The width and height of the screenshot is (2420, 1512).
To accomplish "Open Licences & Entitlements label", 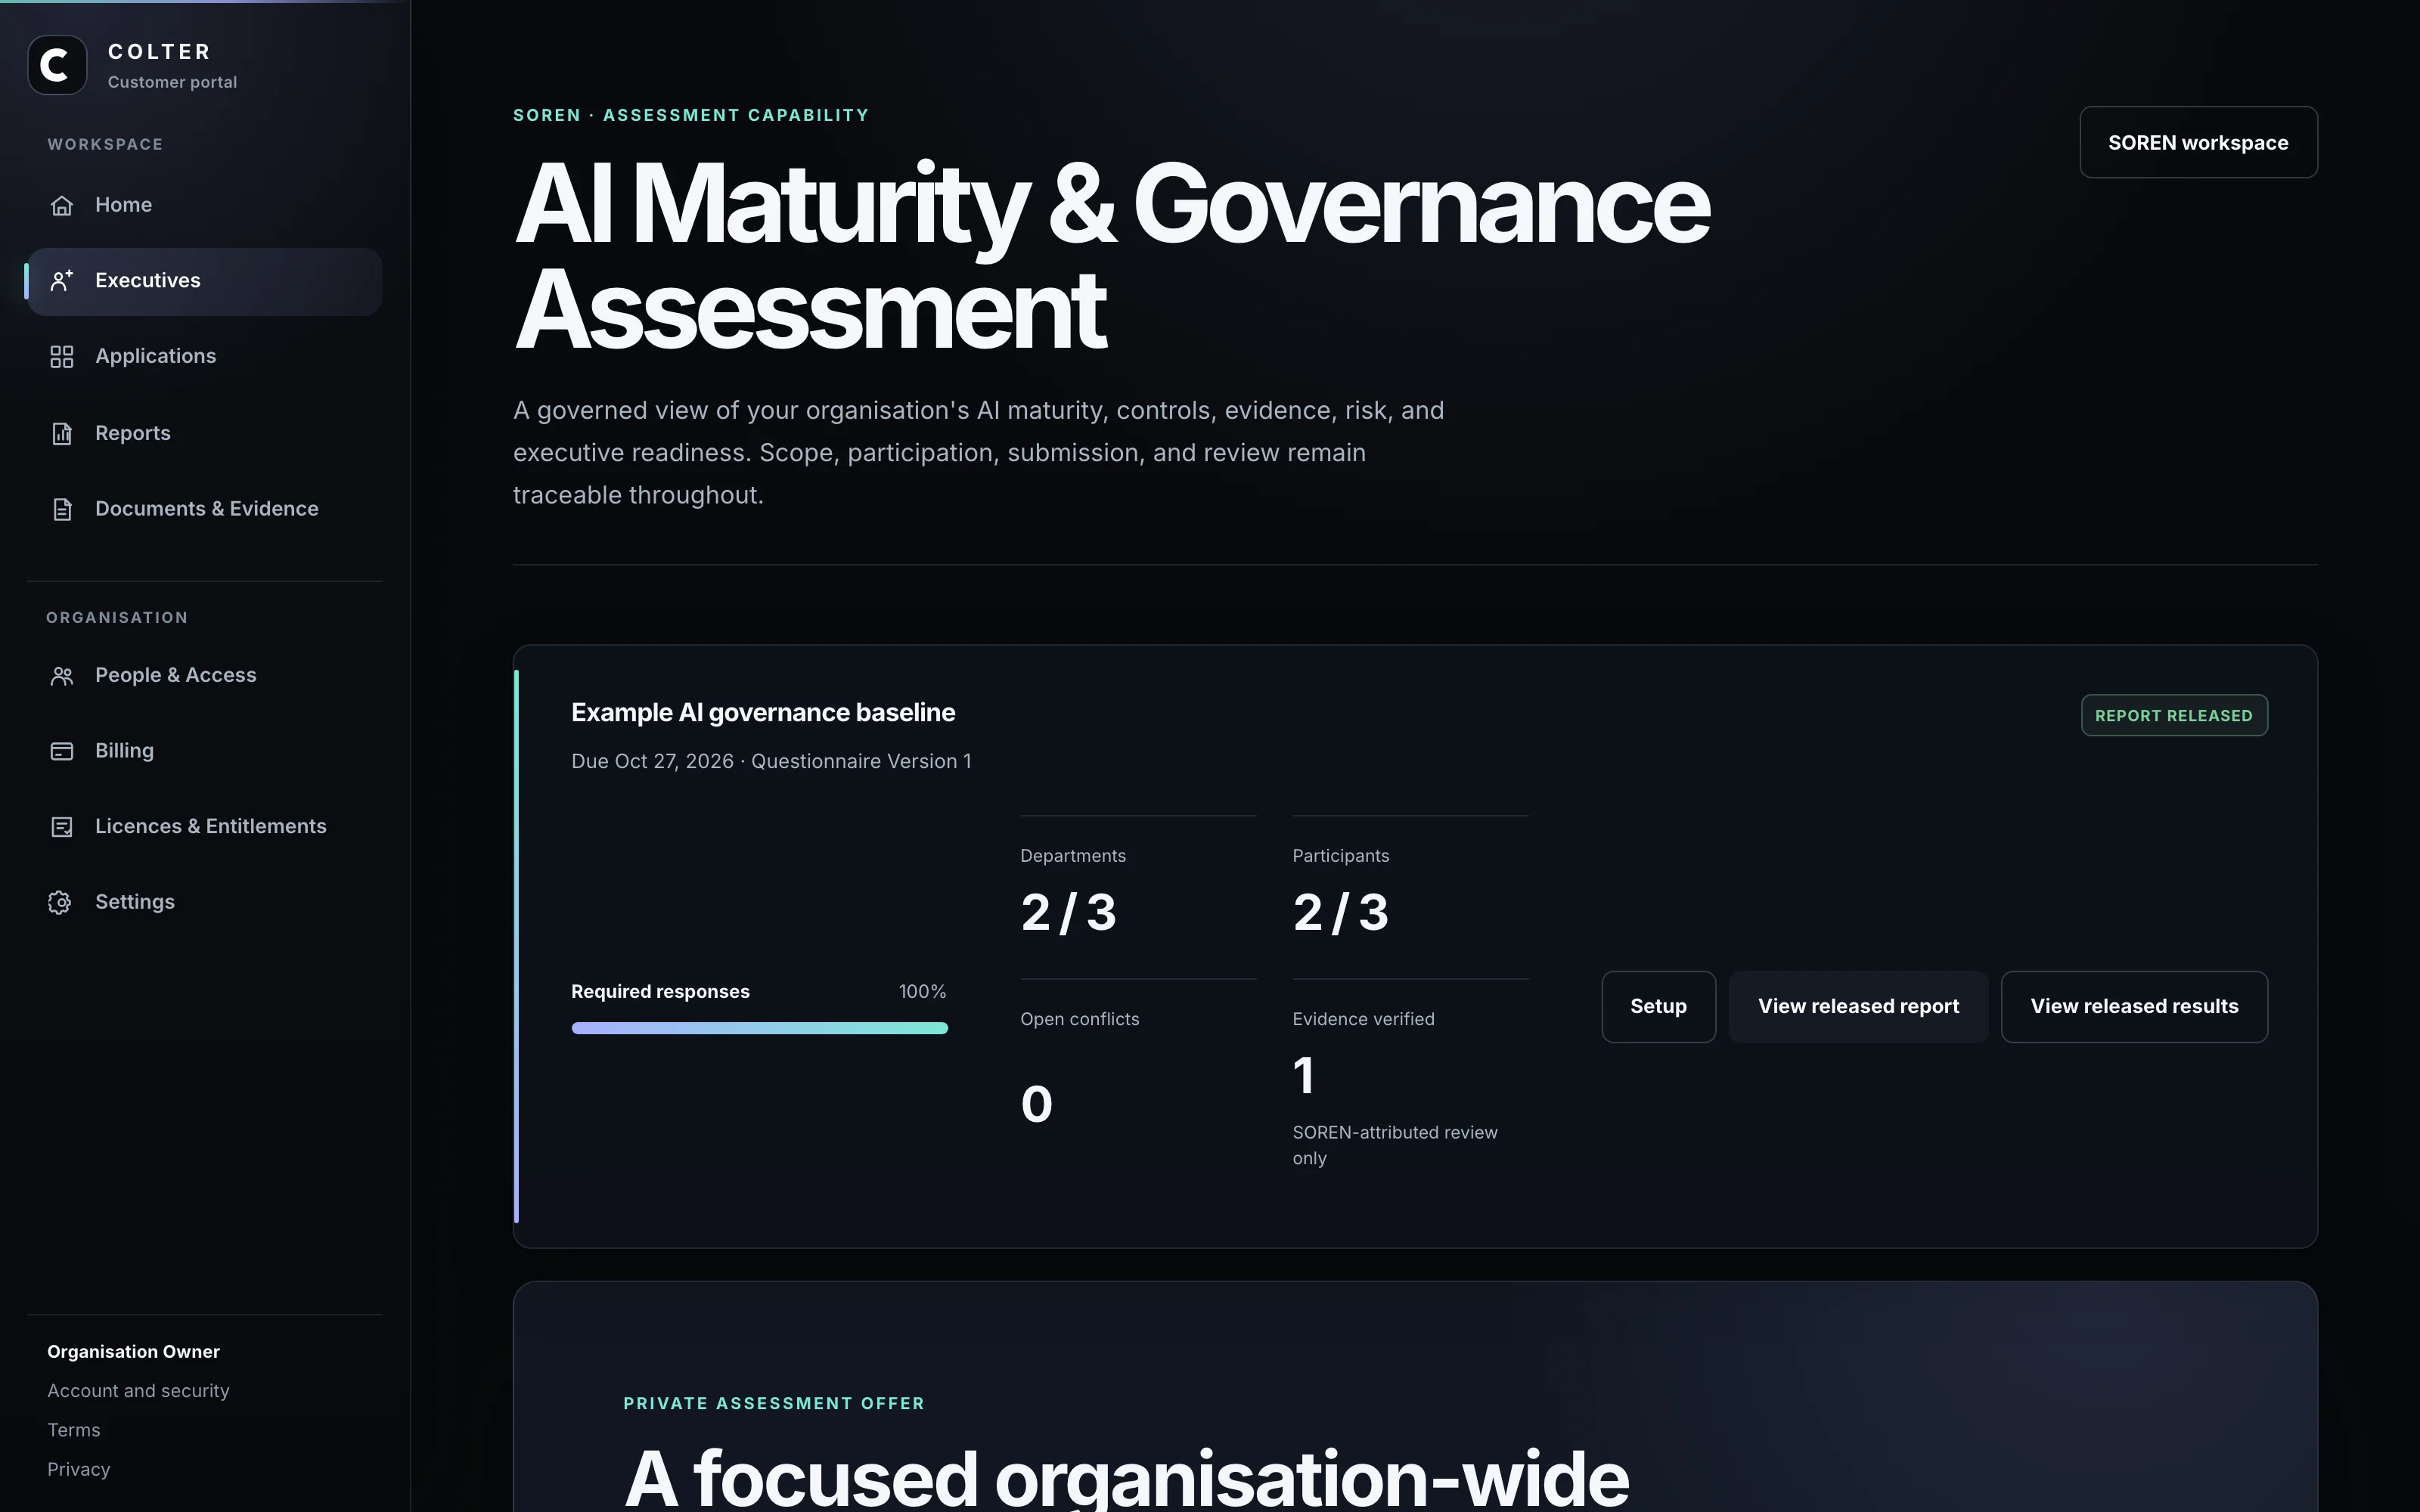I will pos(211,826).
